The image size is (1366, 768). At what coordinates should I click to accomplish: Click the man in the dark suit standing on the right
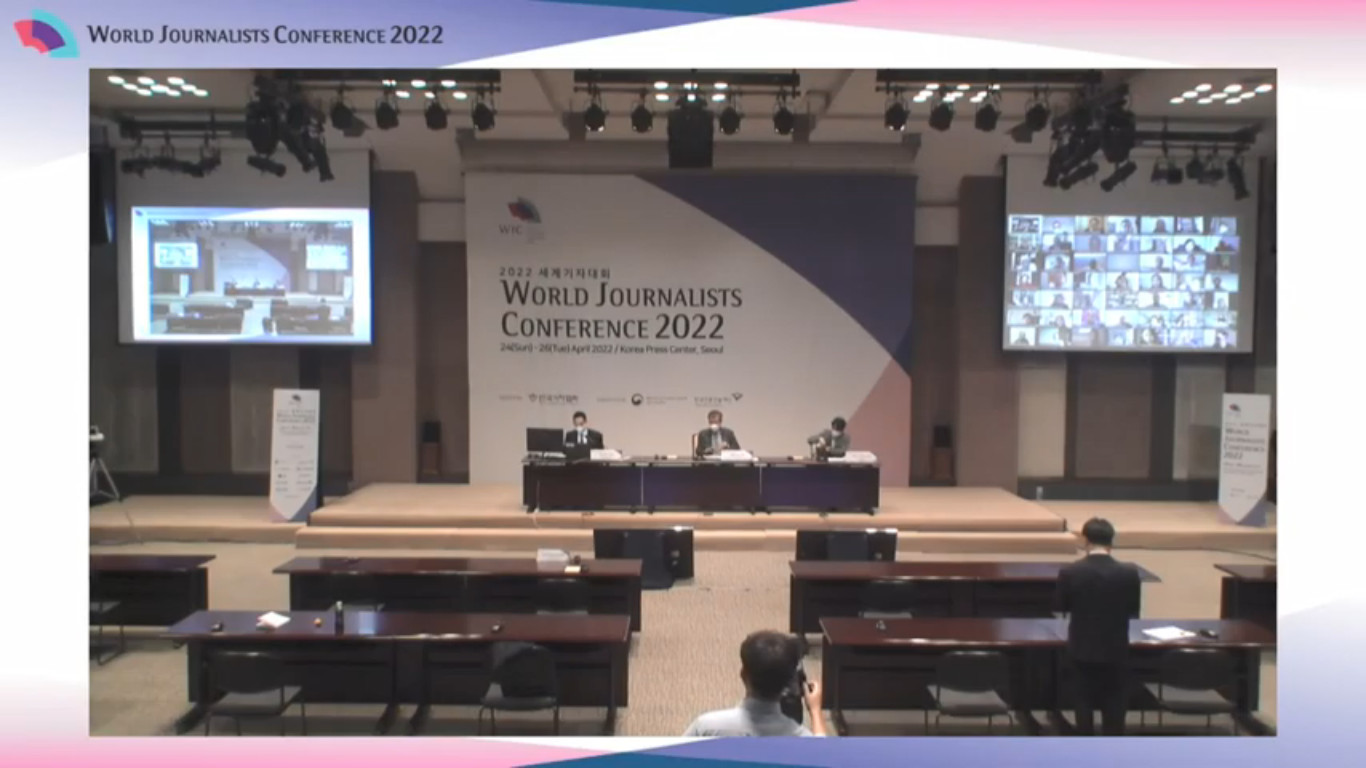click(1097, 624)
